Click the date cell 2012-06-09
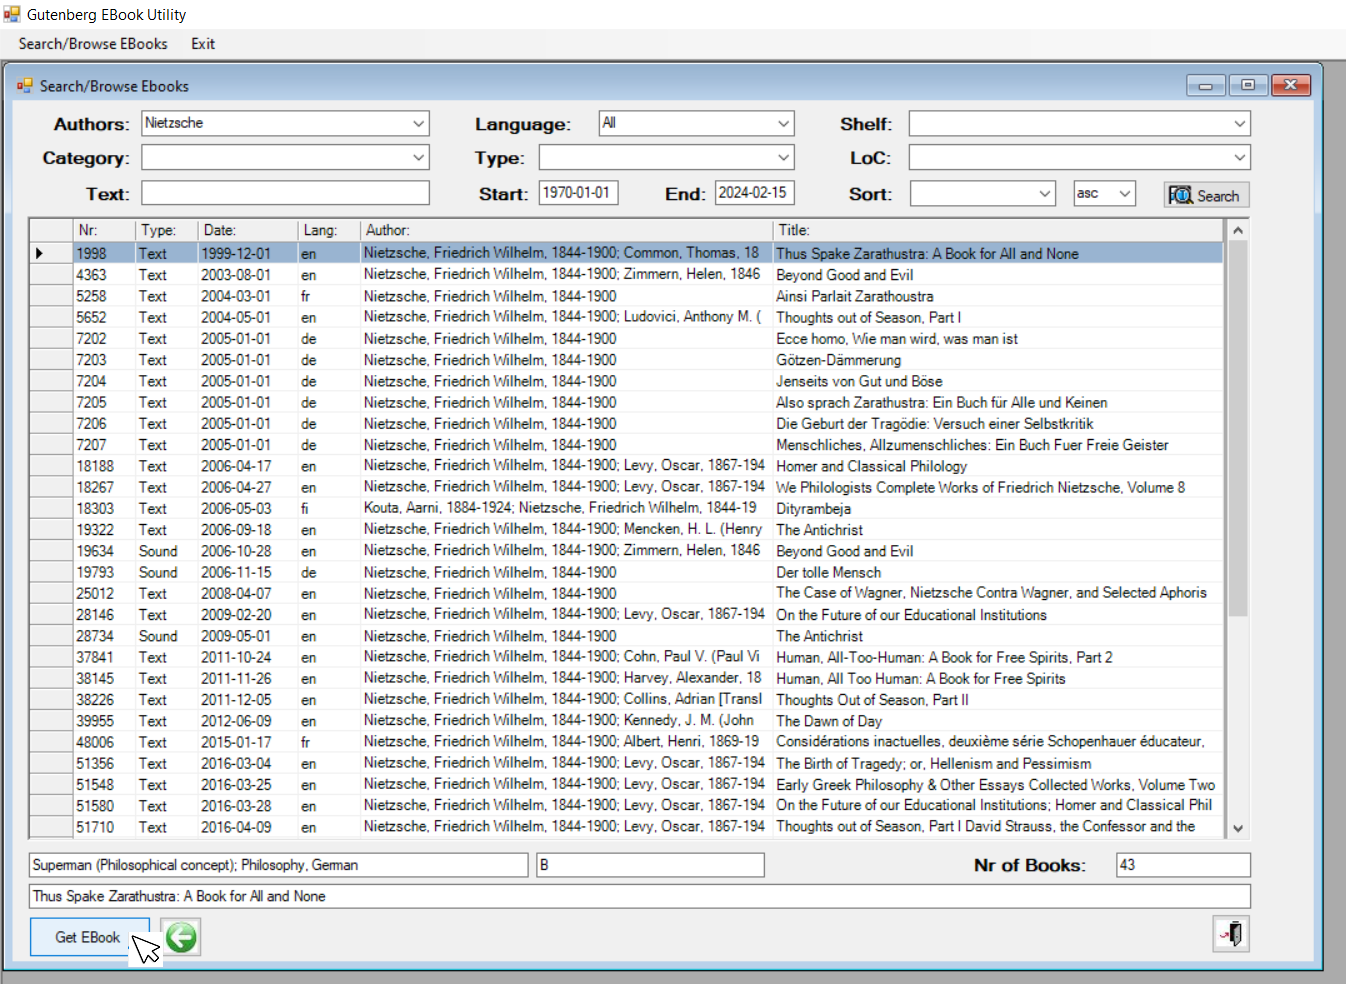The image size is (1346, 984). [247, 721]
